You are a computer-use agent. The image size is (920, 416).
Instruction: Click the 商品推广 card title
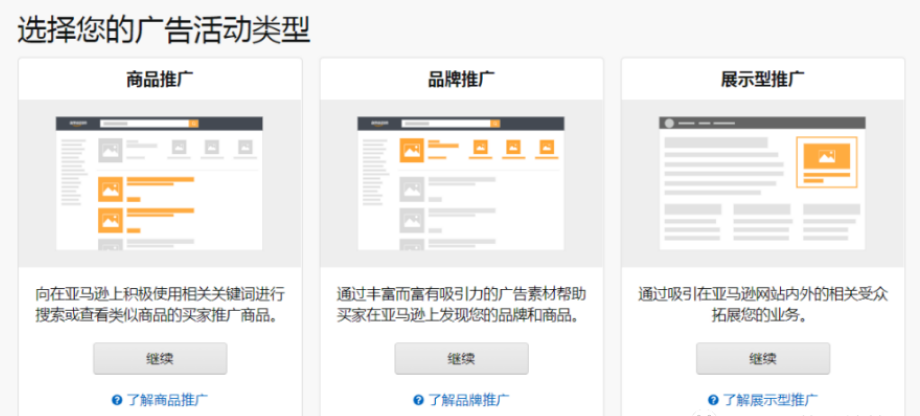tap(160, 79)
